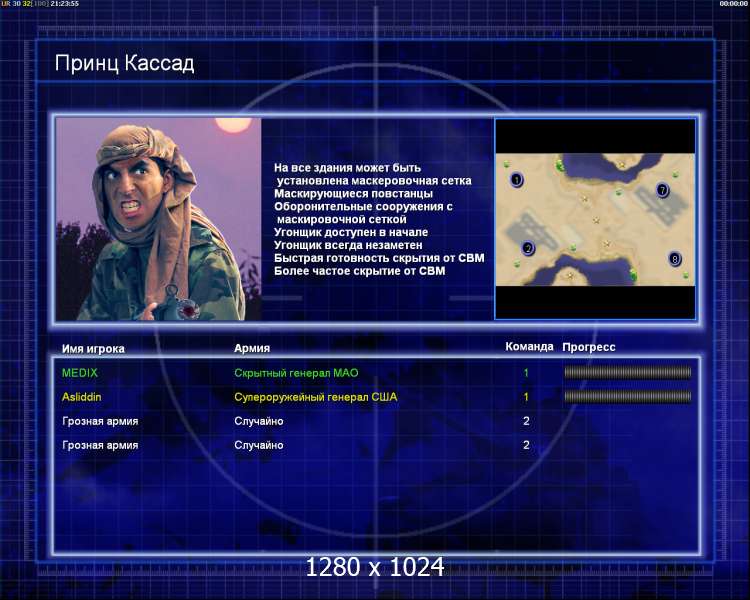
Task: Click start position marker 7 on the map
Action: click(662, 190)
